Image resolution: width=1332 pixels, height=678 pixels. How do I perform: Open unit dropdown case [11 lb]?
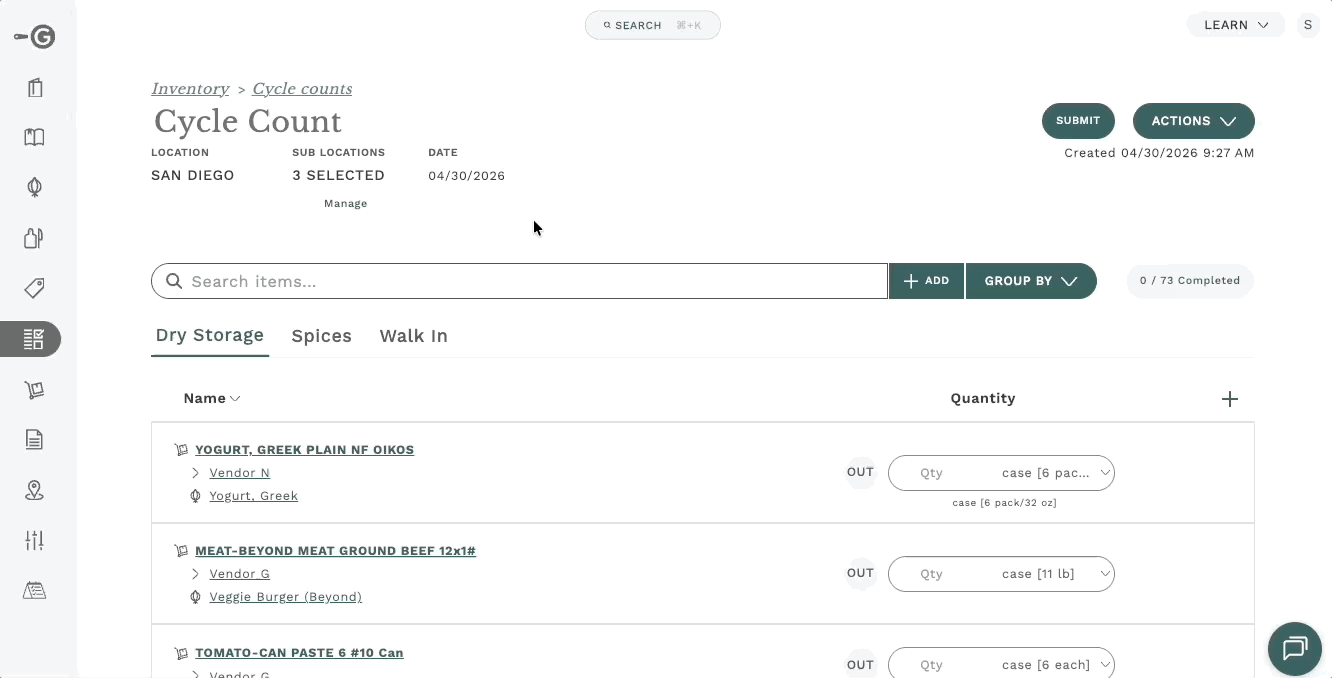(1056, 574)
